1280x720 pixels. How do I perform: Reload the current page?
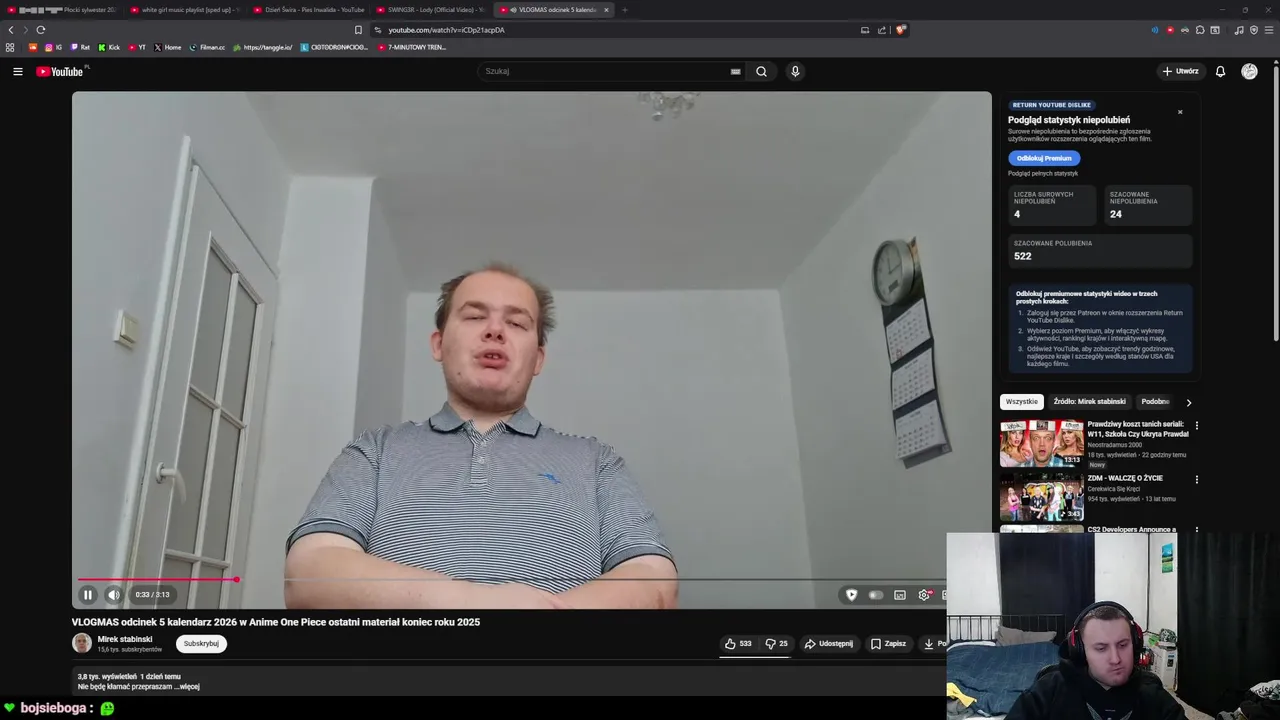coord(41,30)
